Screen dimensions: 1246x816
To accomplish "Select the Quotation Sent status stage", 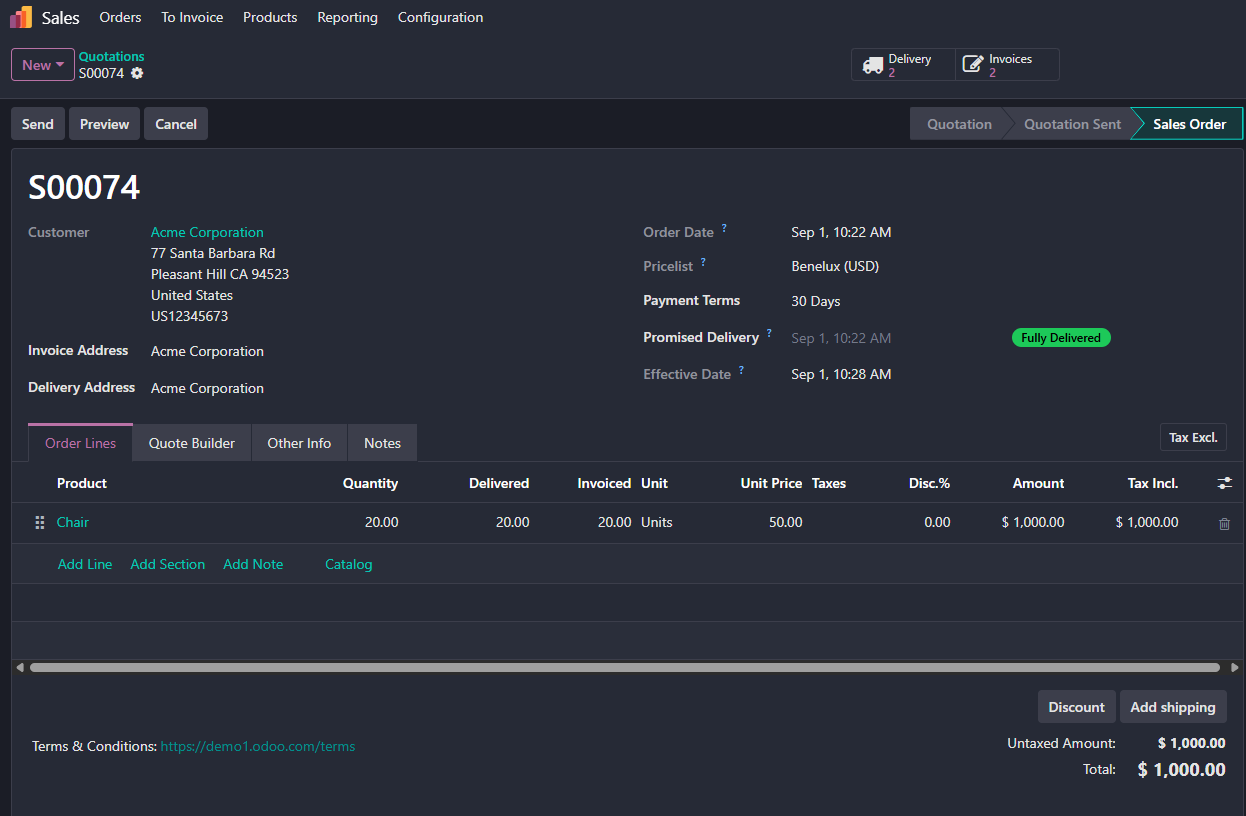I will click(1072, 124).
